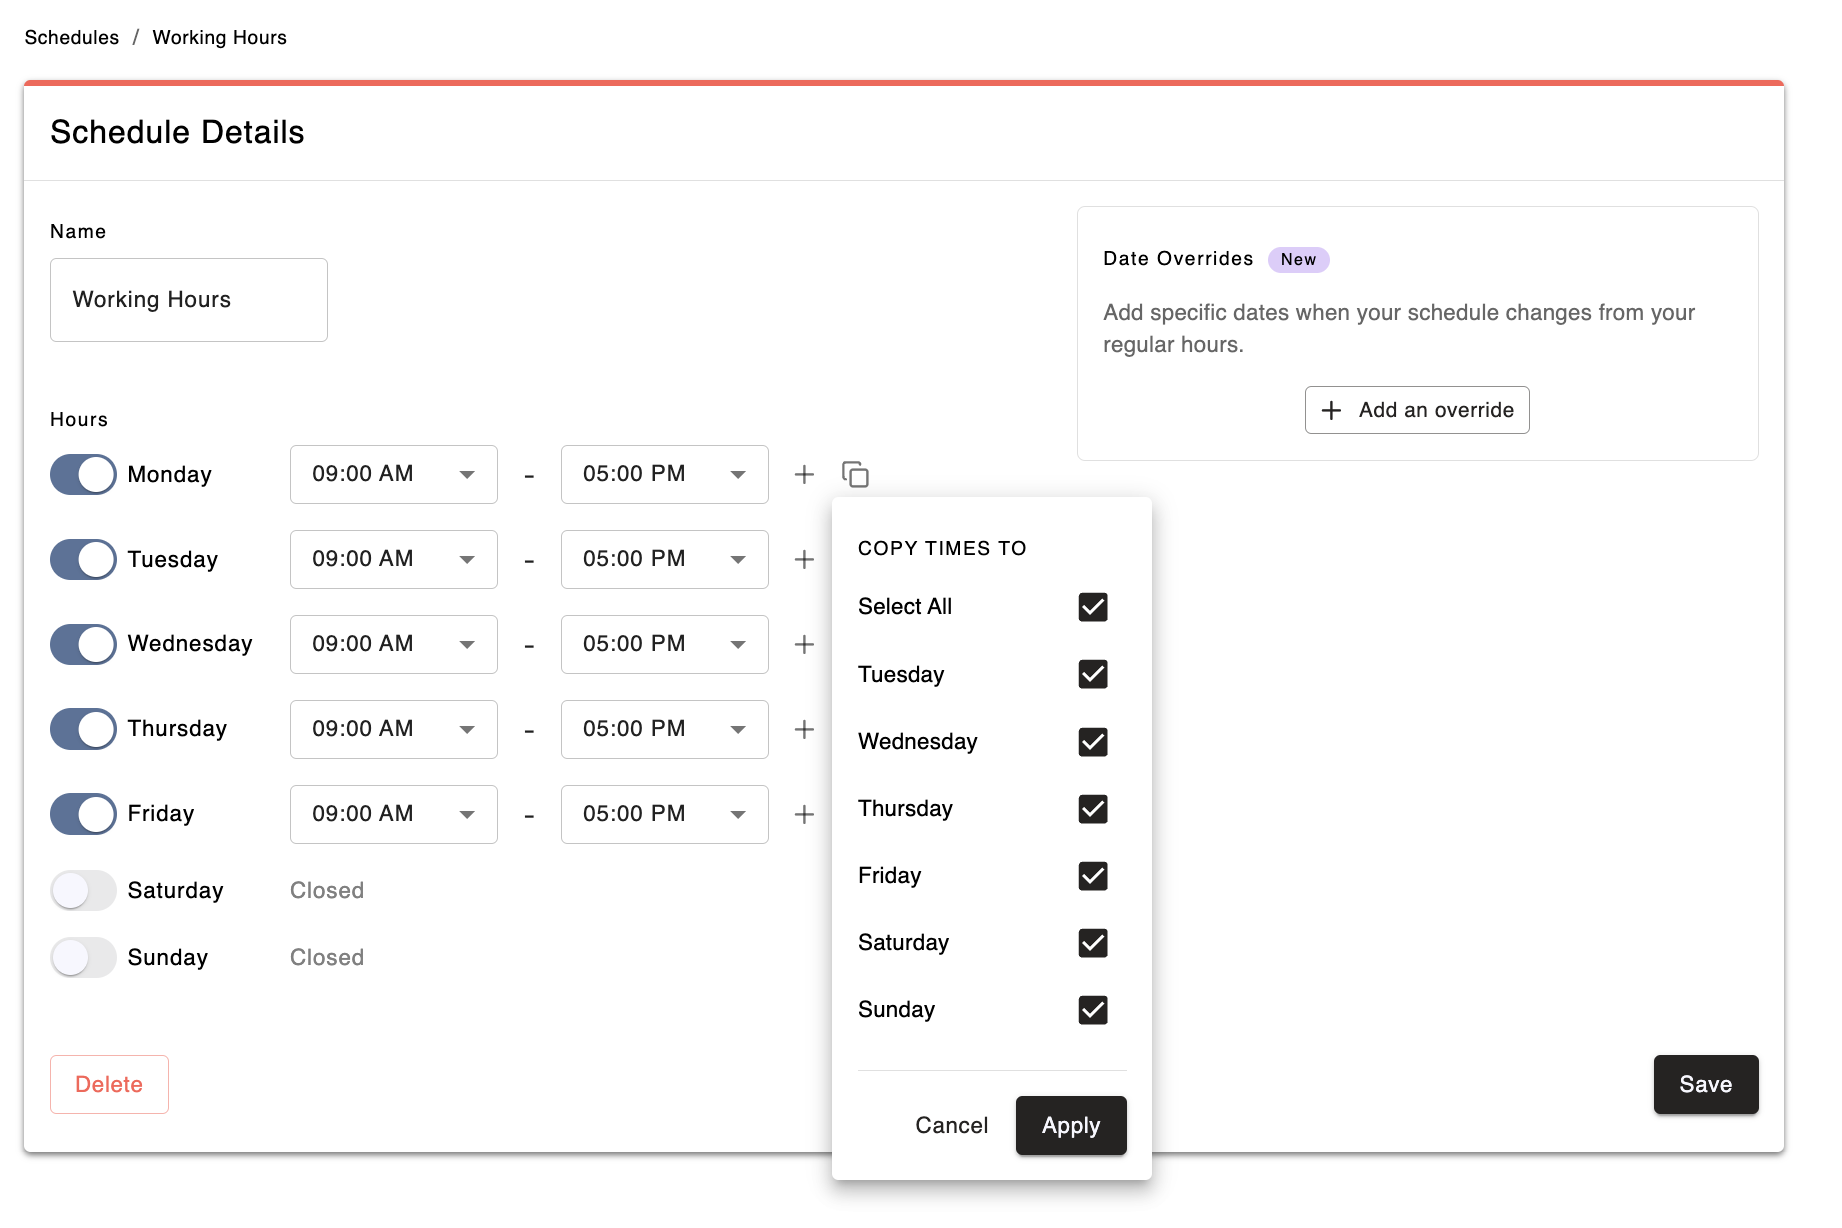Turn off the Monday toggle
Screen dimensions: 1842x1228
click(83, 474)
